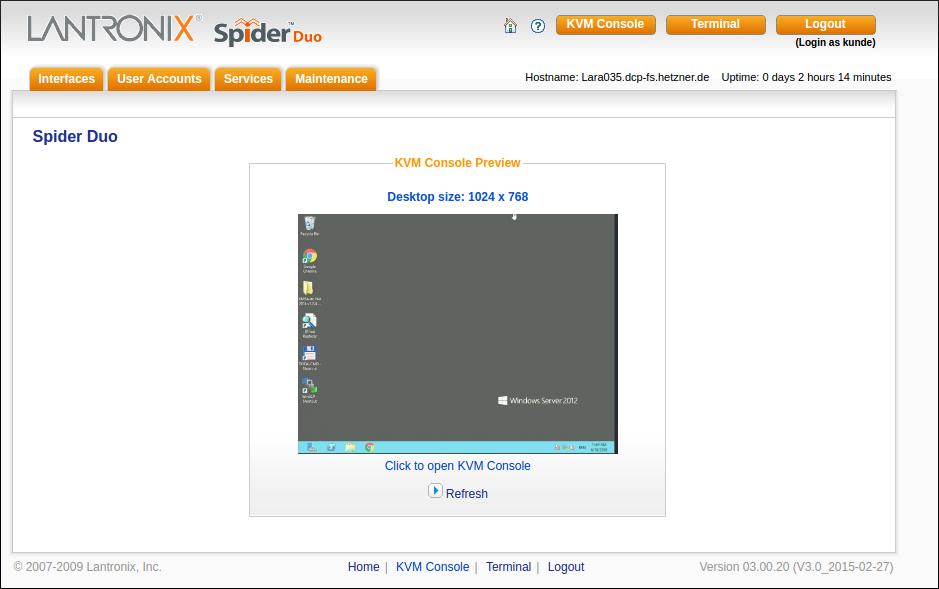
Task: Open the Services tab
Action: click(x=248, y=79)
